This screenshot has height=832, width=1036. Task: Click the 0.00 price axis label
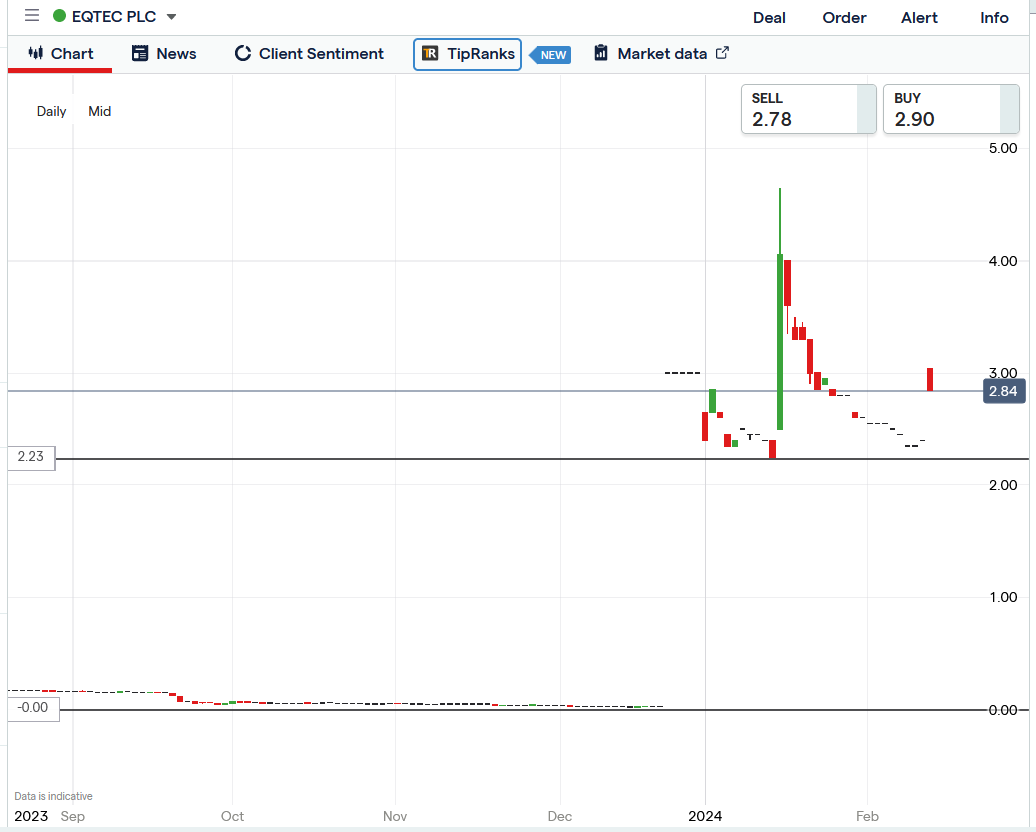[x=1003, y=710]
